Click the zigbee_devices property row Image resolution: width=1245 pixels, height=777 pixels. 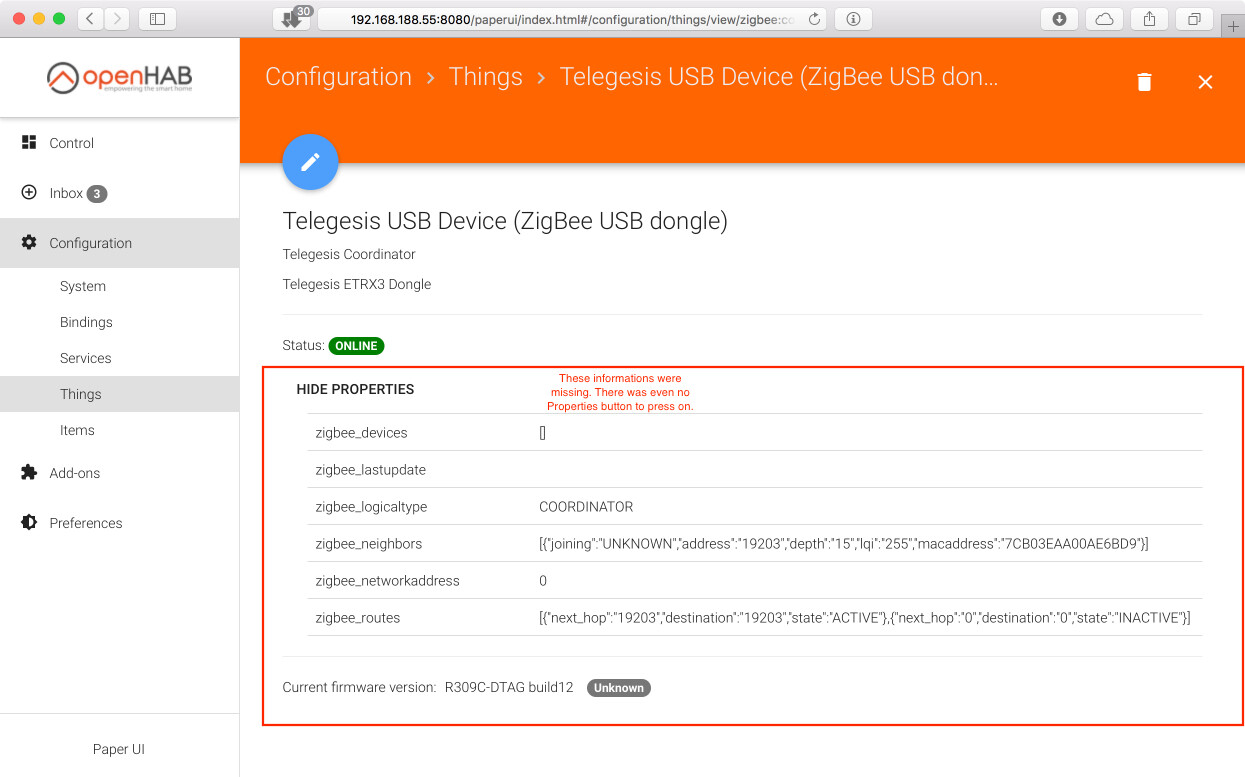tap(755, 433)
